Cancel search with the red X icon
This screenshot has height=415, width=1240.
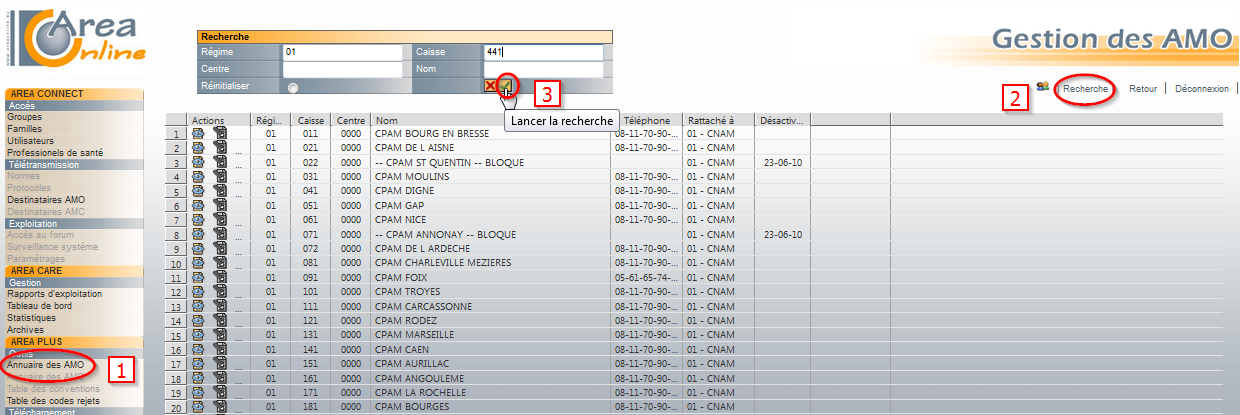point(490,86)
